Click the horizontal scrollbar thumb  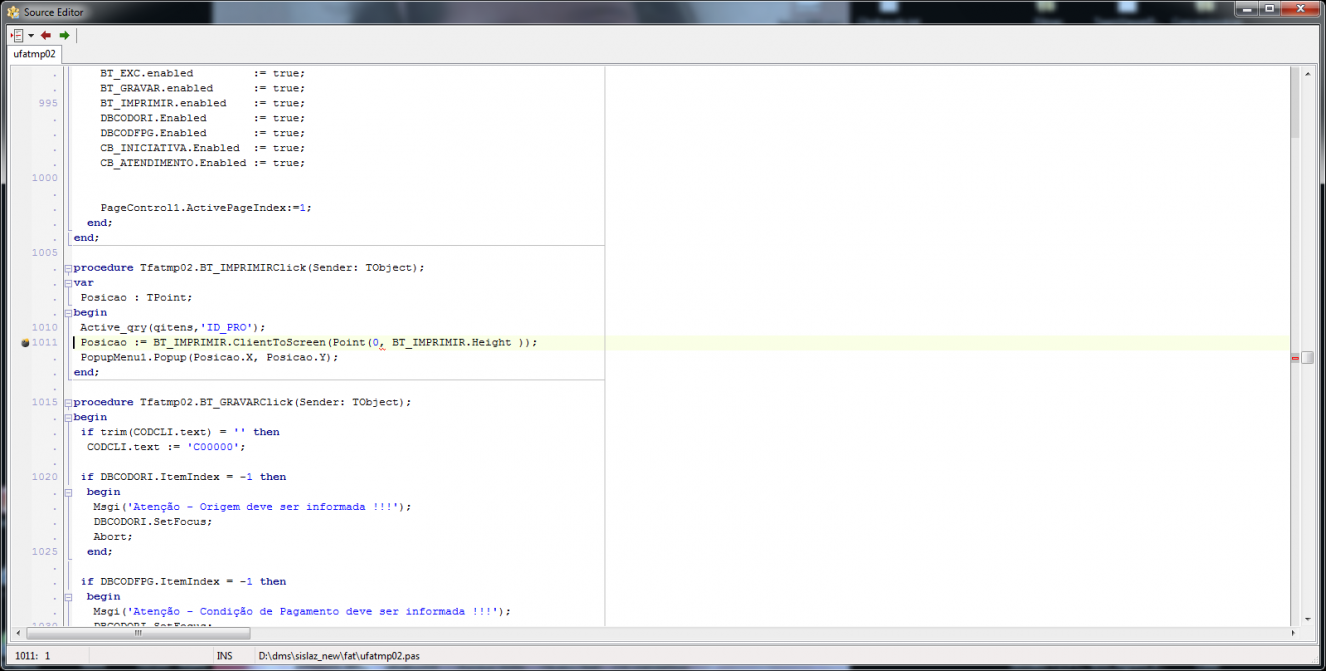[138, 633]
